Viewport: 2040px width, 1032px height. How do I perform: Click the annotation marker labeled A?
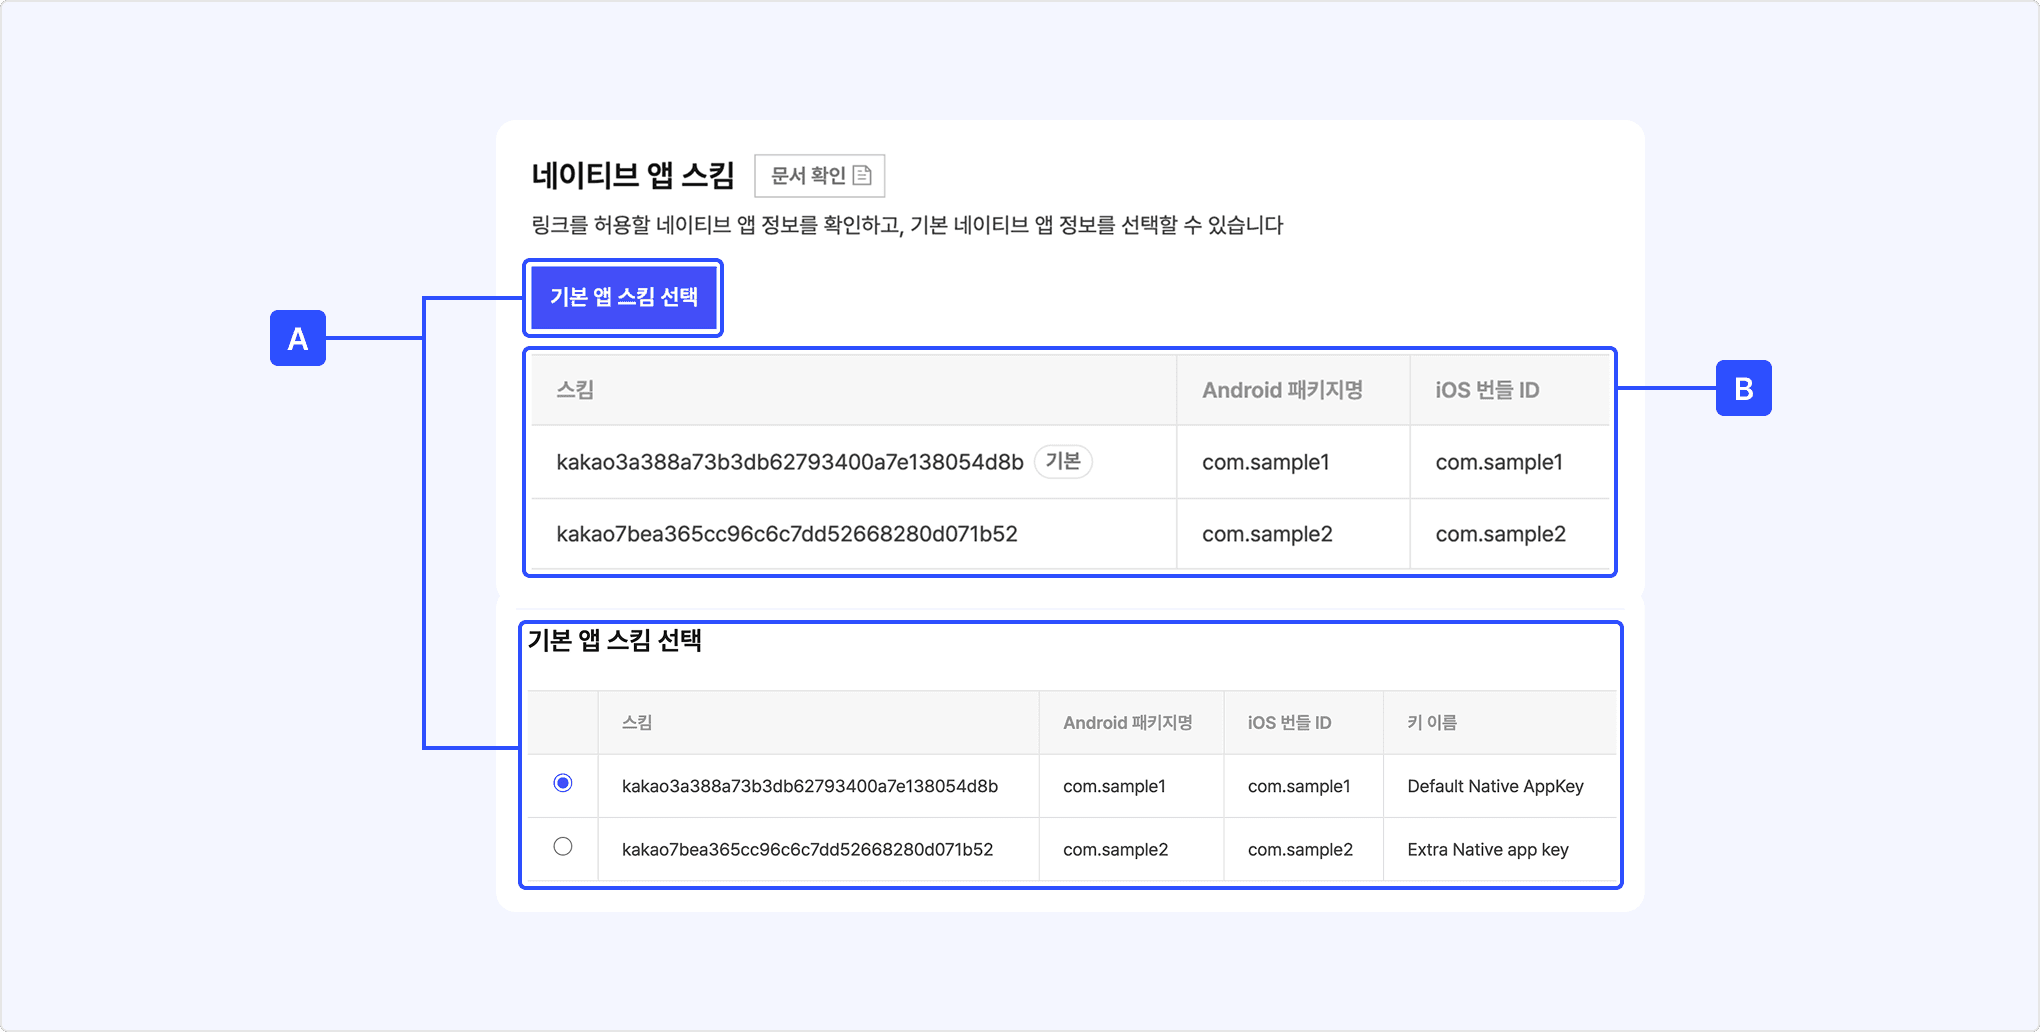click(x=298, y=339)
